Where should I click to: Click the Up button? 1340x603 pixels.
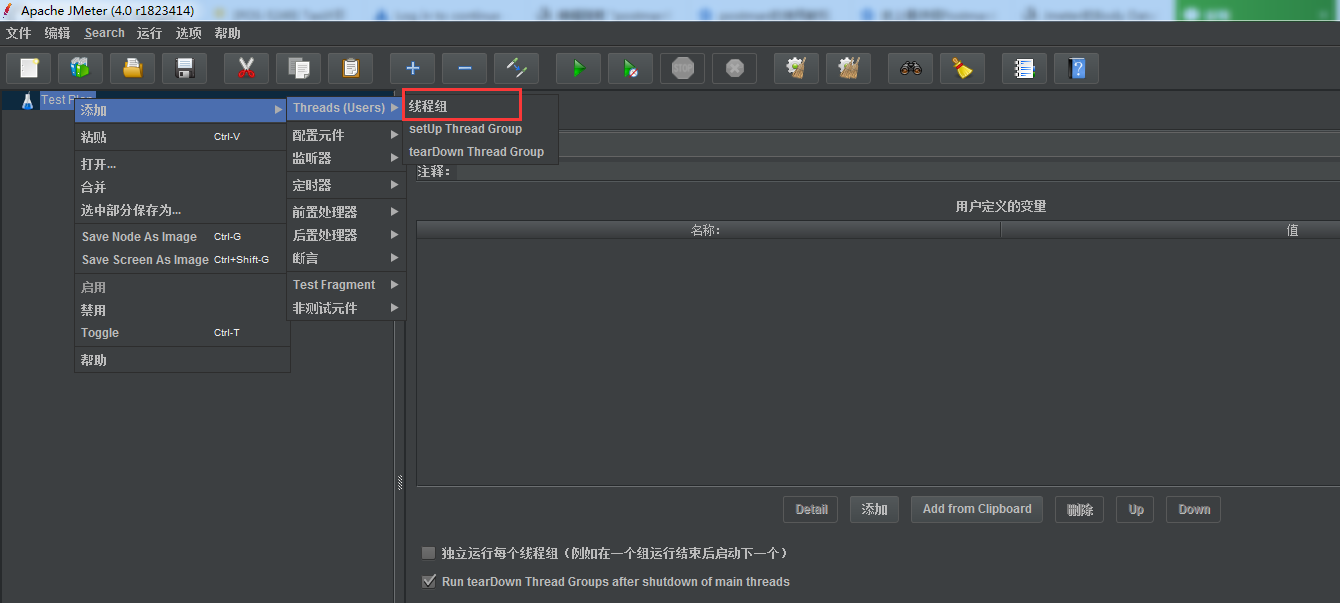(1136, 509)
